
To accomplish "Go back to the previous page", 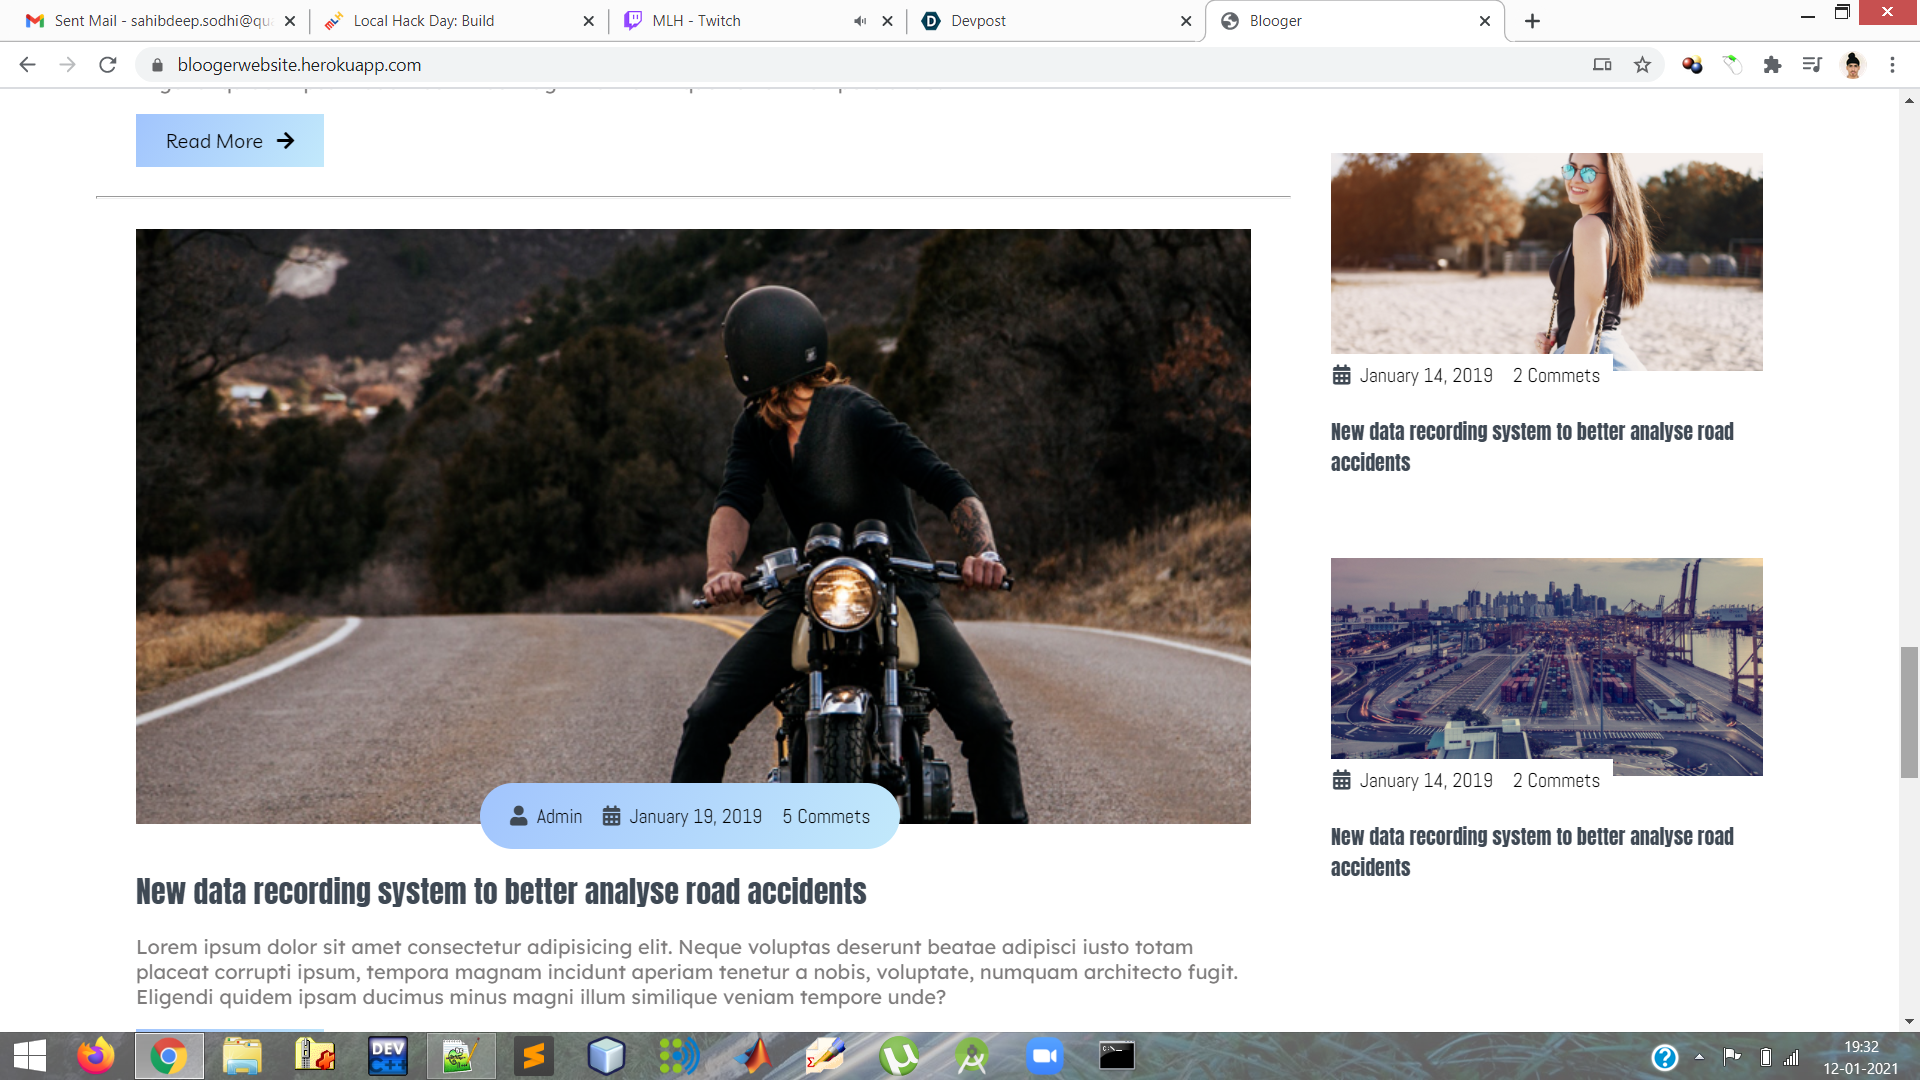I will [x=27, y=65].
